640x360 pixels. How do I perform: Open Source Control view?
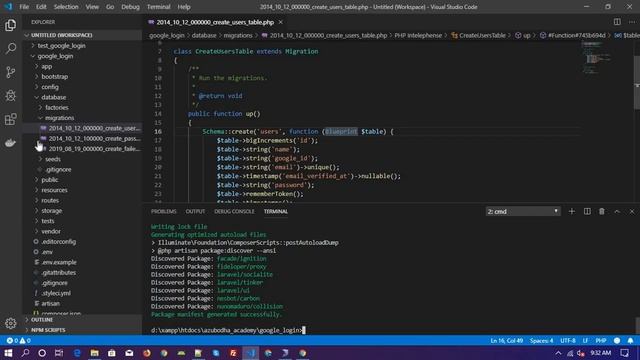pyautogui.click(x=11, y=72)
